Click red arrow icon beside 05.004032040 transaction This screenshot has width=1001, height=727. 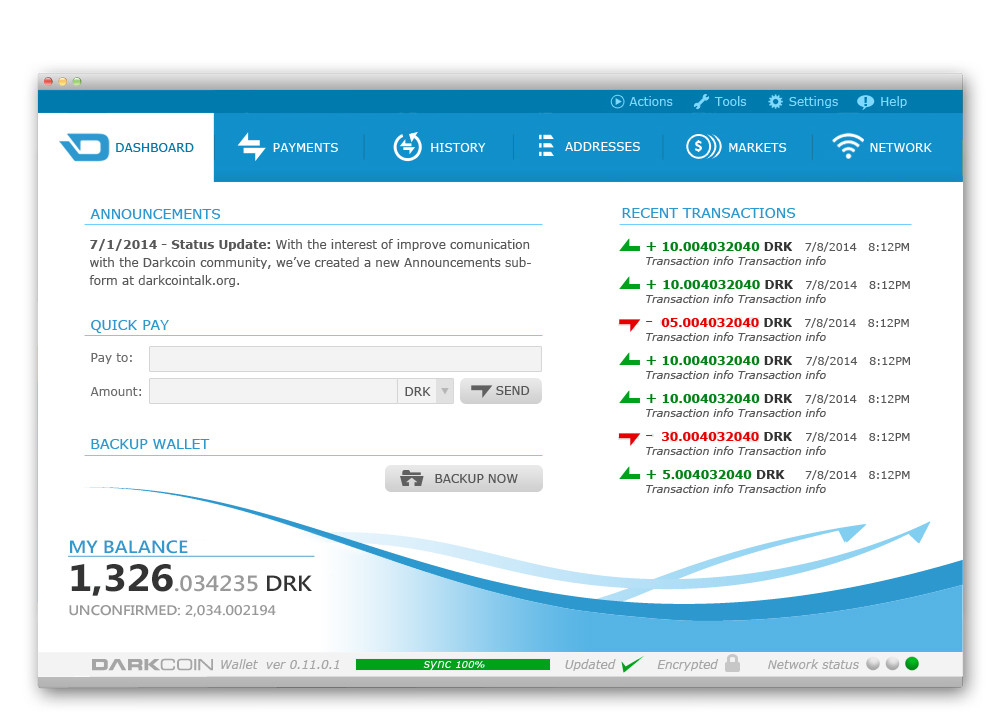[x=629, y=324]
